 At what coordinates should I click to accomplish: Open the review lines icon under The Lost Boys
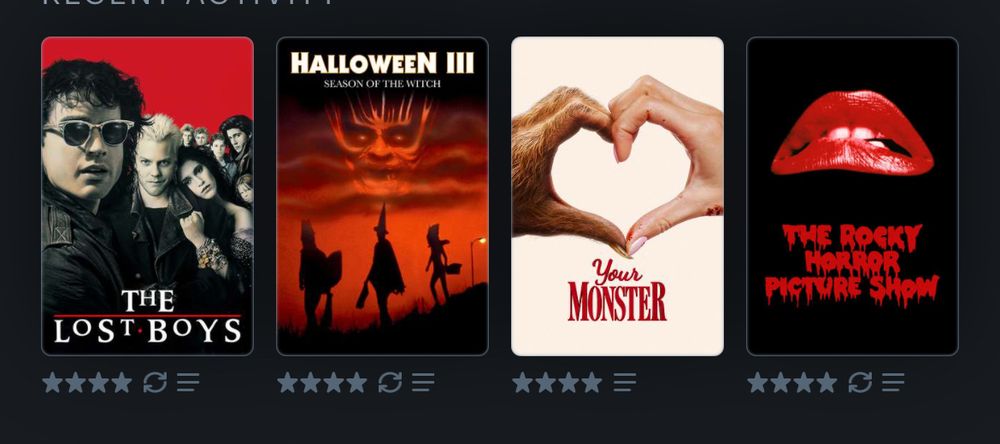point(188,383)
